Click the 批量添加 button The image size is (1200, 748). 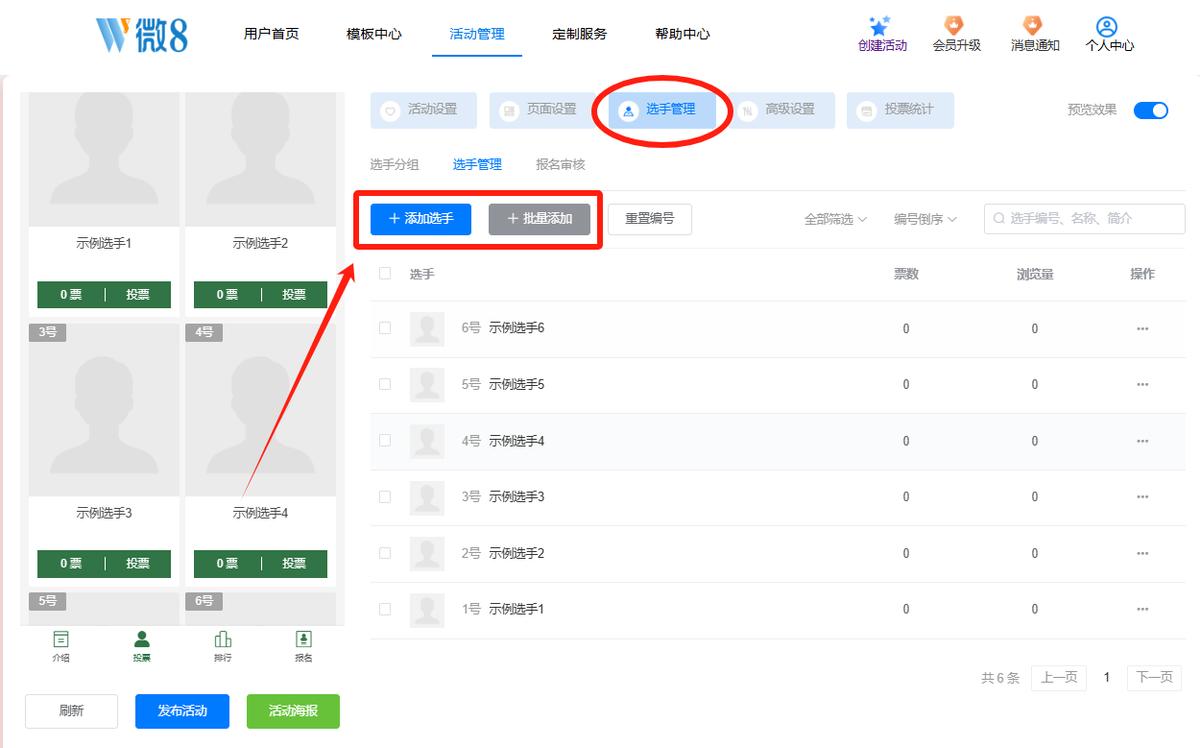pyautogui.click(x=539, y=219)
